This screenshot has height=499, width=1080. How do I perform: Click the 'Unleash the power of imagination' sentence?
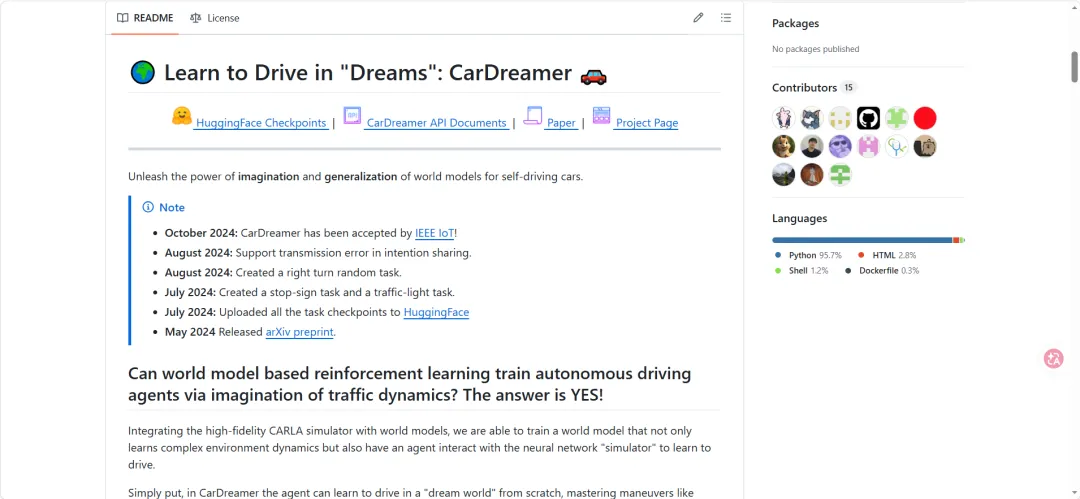click(x=355, y=176)
